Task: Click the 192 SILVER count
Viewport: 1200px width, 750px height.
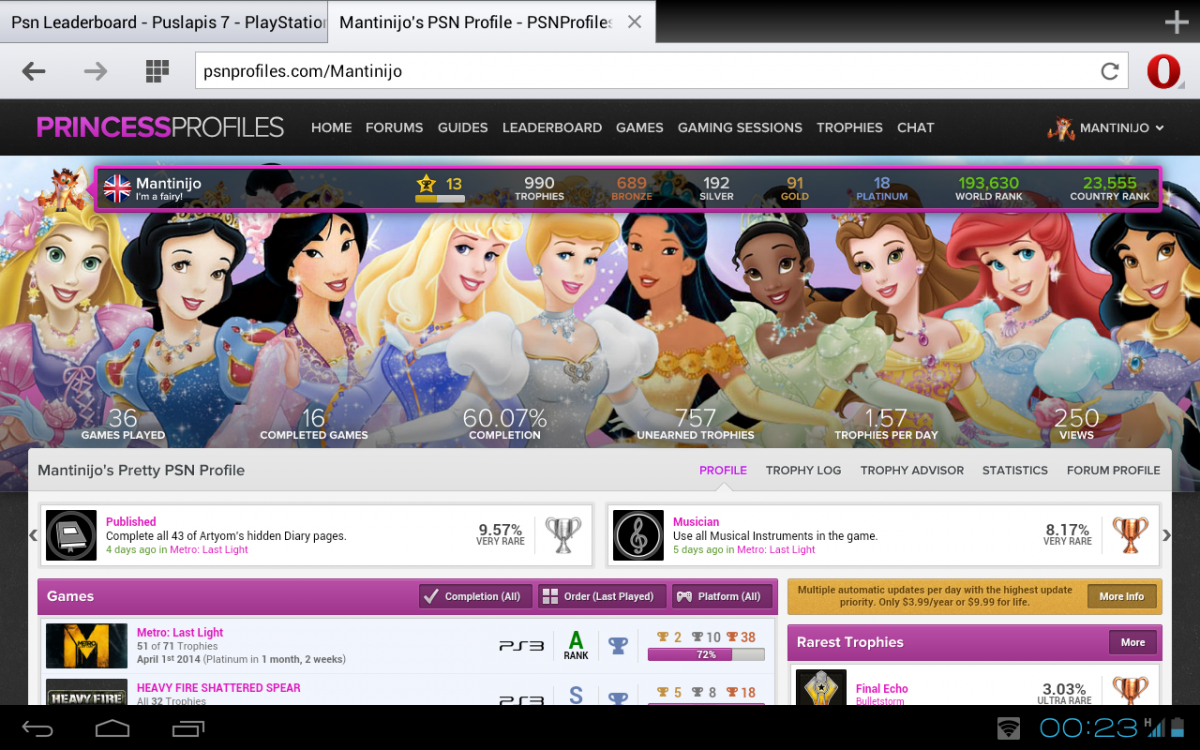Action: tap(717, 188)
